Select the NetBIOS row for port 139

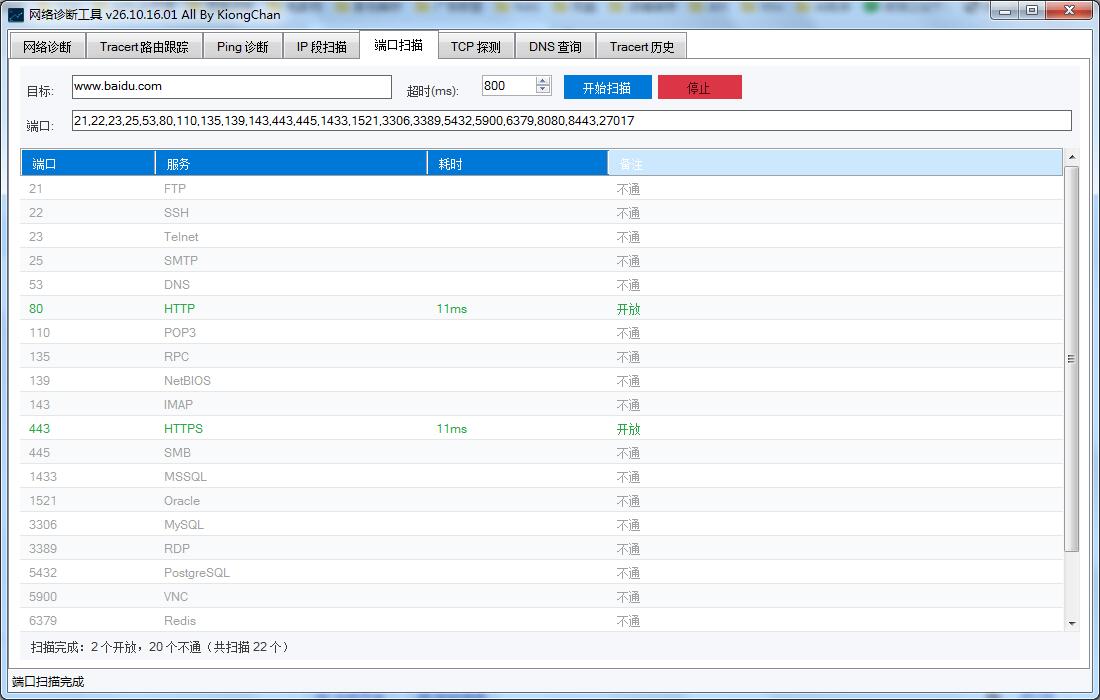click(x=542, y=380)
